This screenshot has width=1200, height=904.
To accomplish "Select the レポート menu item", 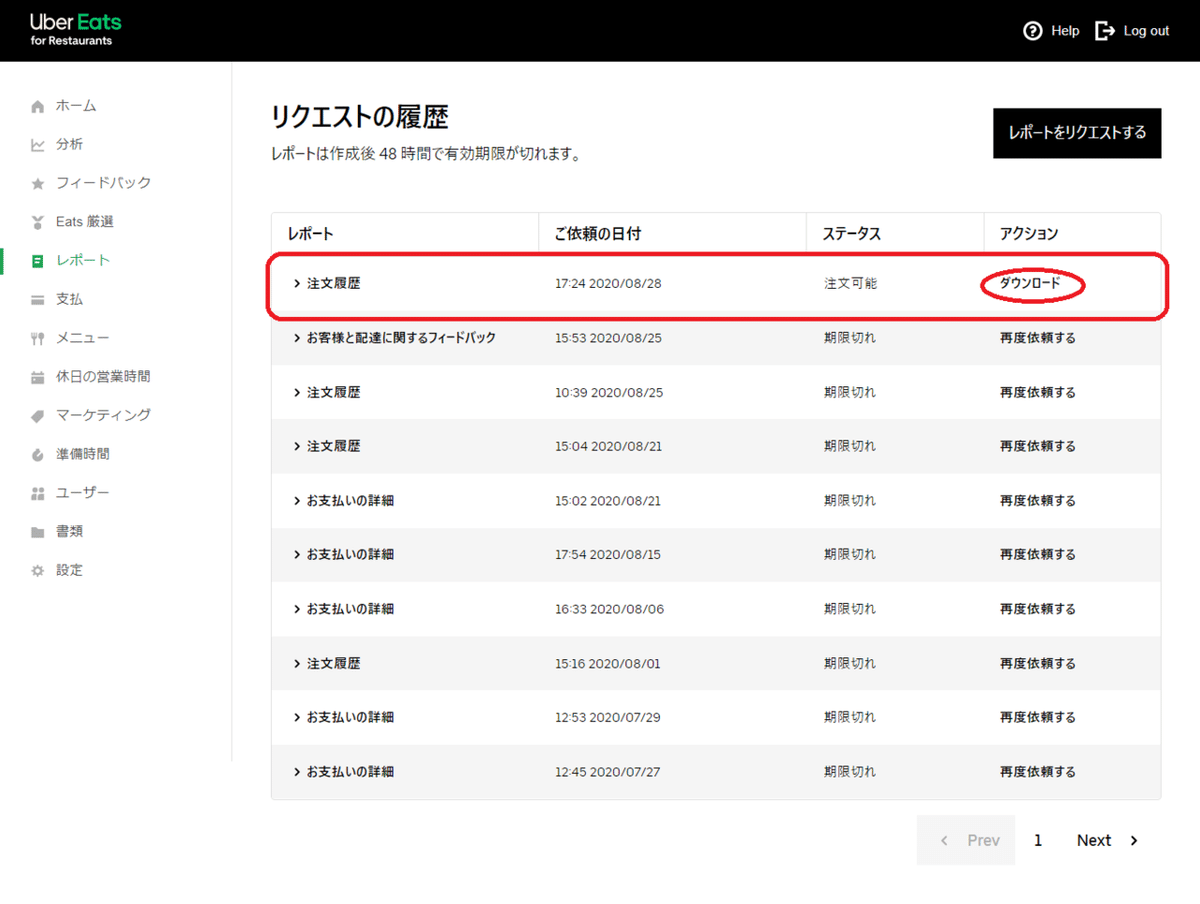I will (83, 260).
